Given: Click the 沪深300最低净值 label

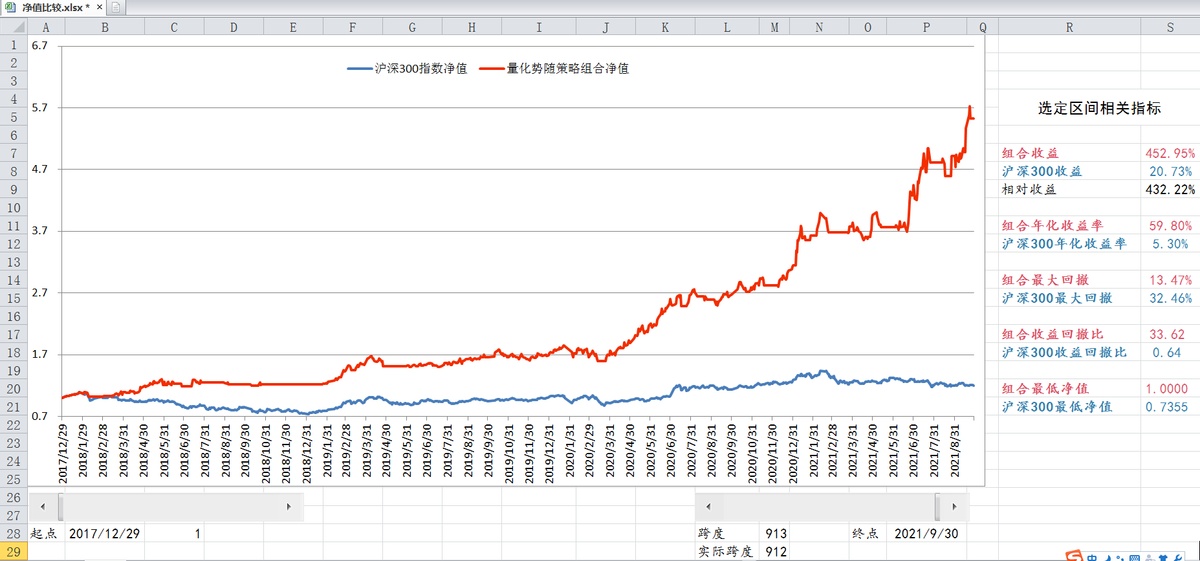Looking at the screenshot, I should coord(1055,406).
